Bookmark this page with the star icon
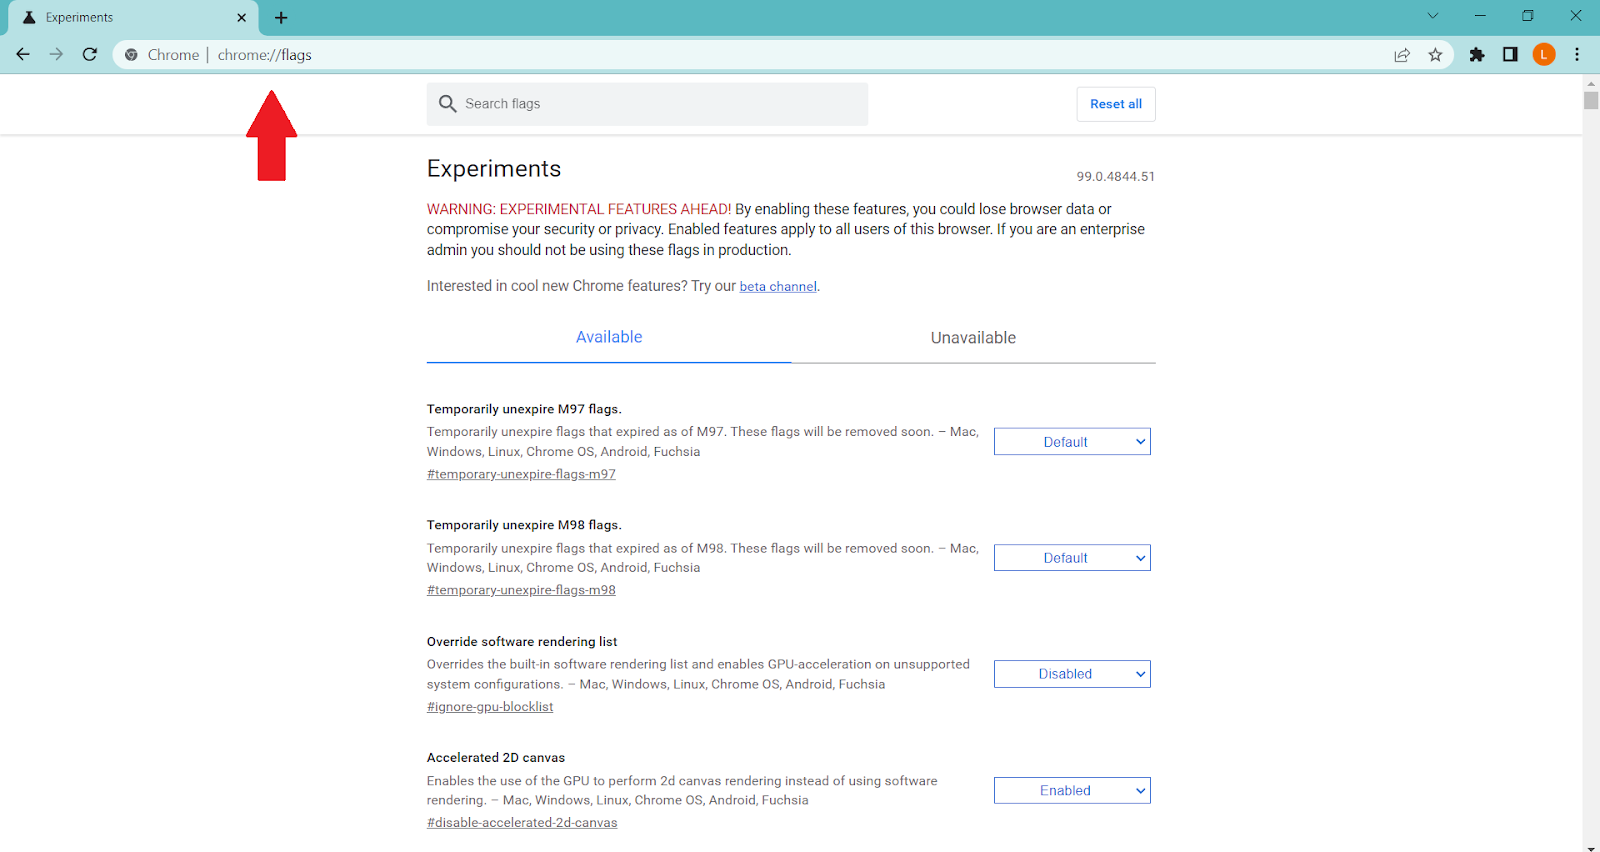 (1435, 55)
